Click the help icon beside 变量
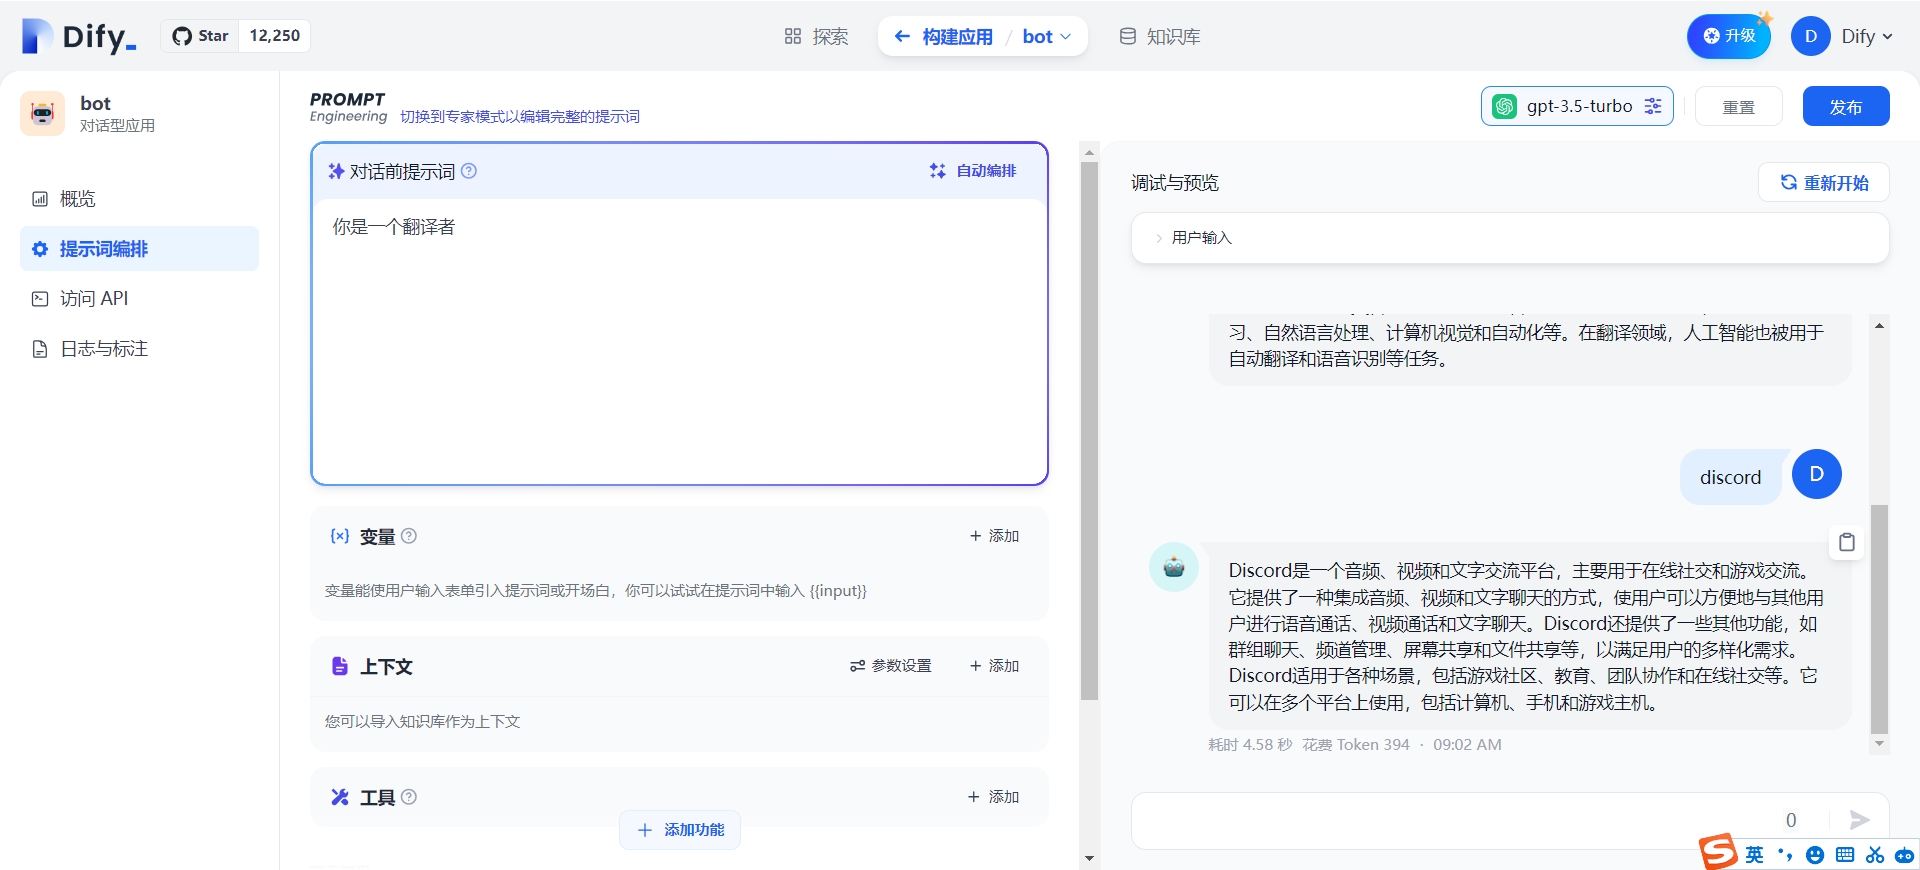This screenshot has width=1920, height=870. pyautogui.click(x=409, y=536)
